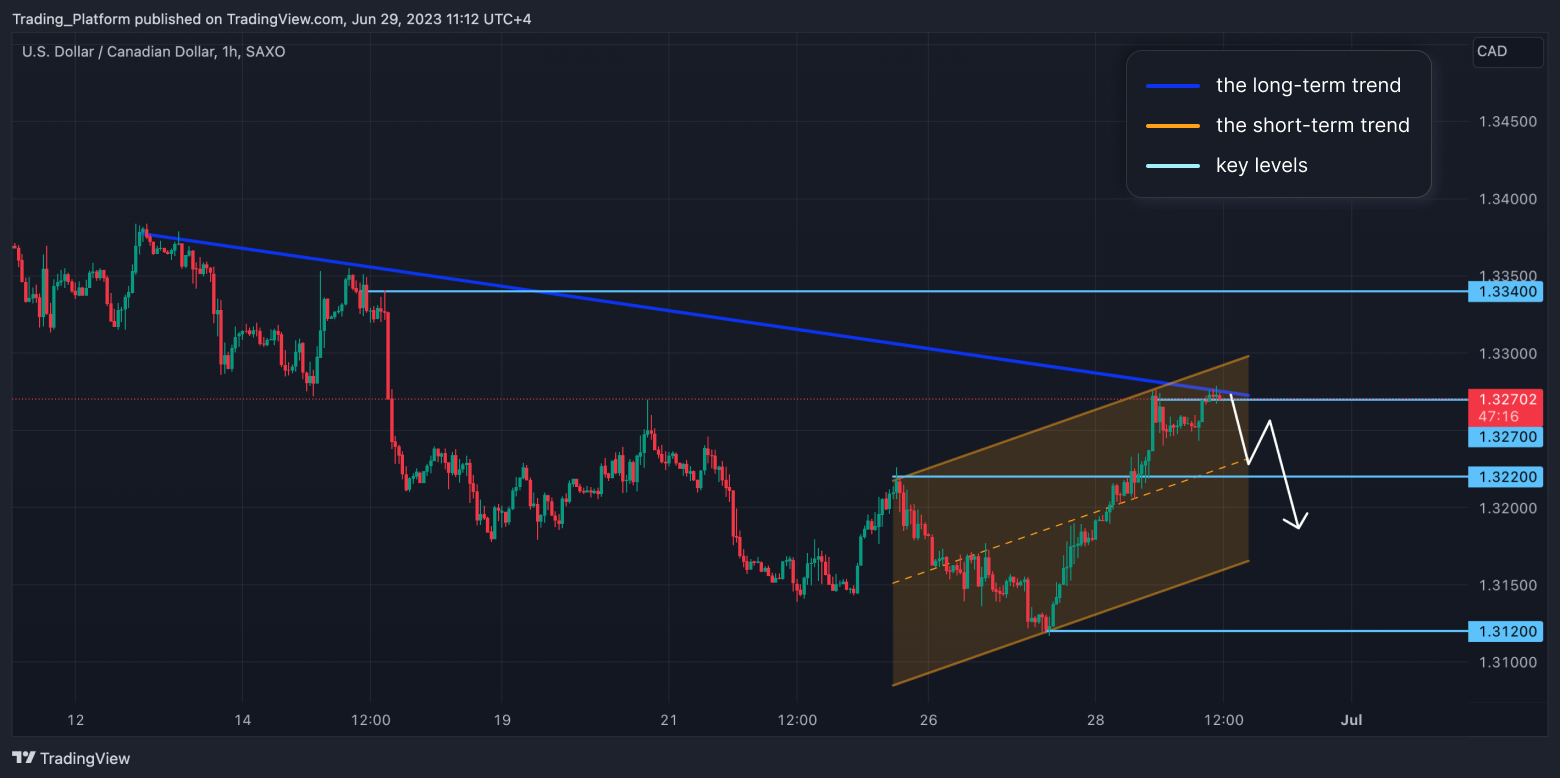Click date 28 on the time axis
1560x778 pixels.
(1095, 720)
